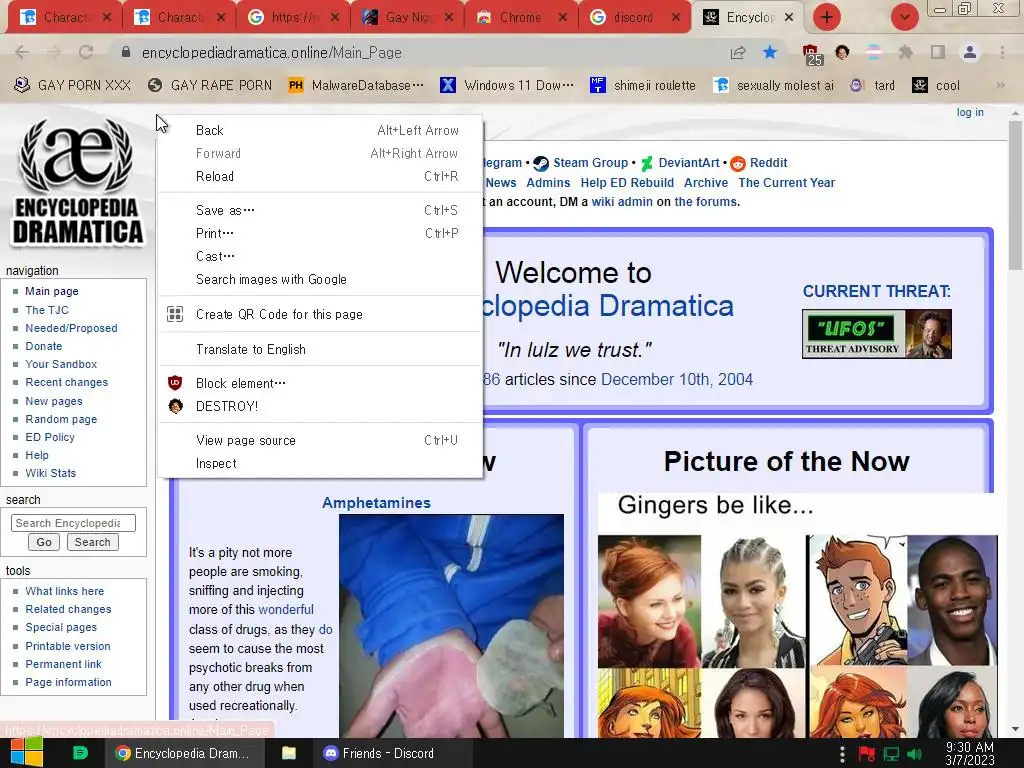Close the discord search tab

[676, 17]
